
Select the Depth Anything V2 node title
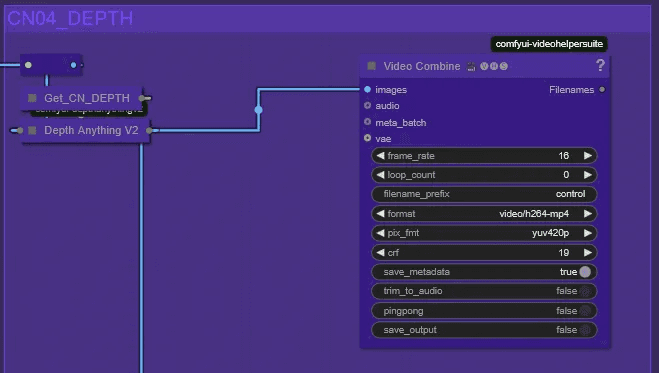click(x=91, y=130)
